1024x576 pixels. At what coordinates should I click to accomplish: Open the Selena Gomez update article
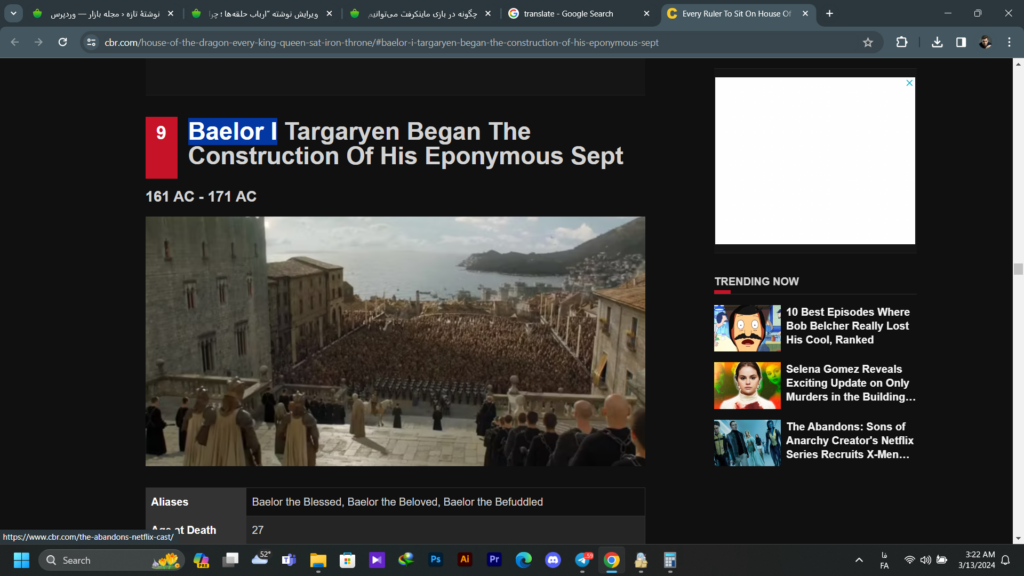tap(850, 383)
